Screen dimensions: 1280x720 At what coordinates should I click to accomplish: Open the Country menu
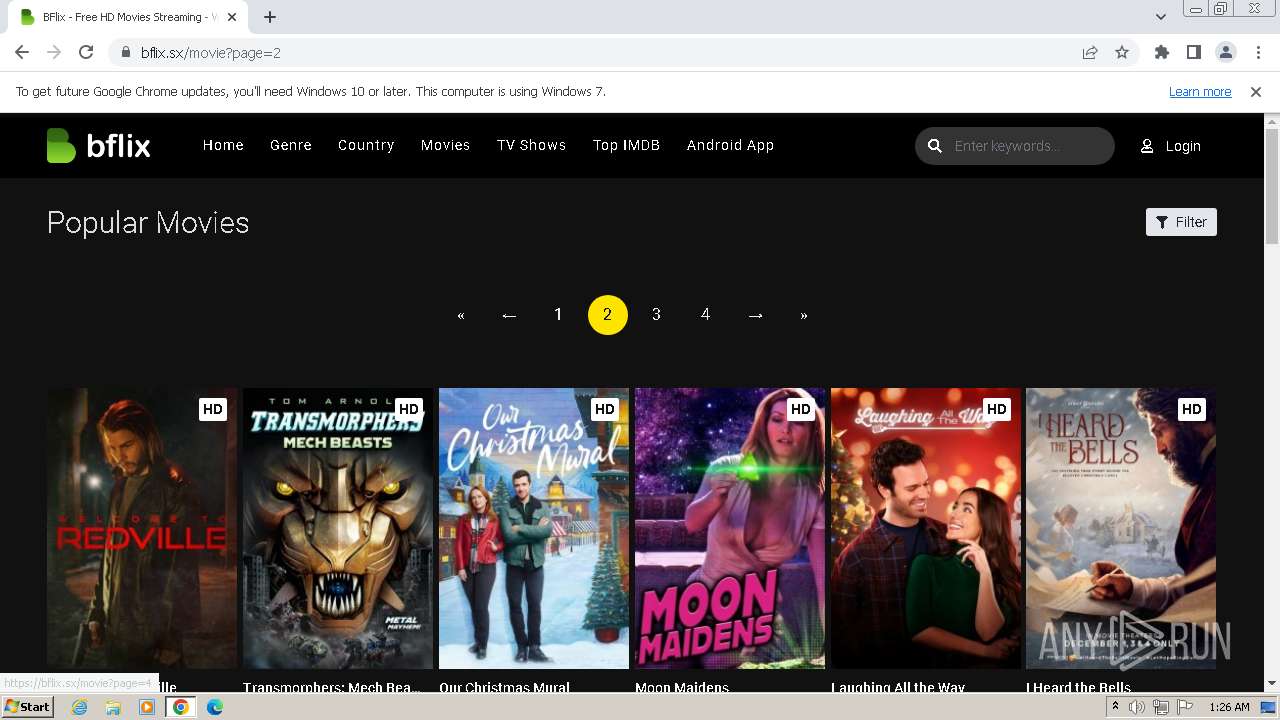point(366,145)
